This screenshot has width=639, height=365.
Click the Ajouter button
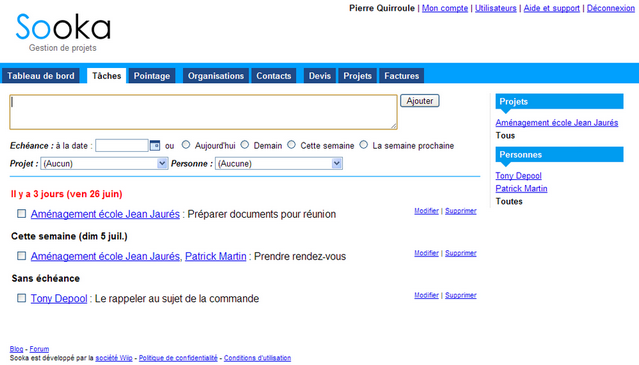[420, 101]
